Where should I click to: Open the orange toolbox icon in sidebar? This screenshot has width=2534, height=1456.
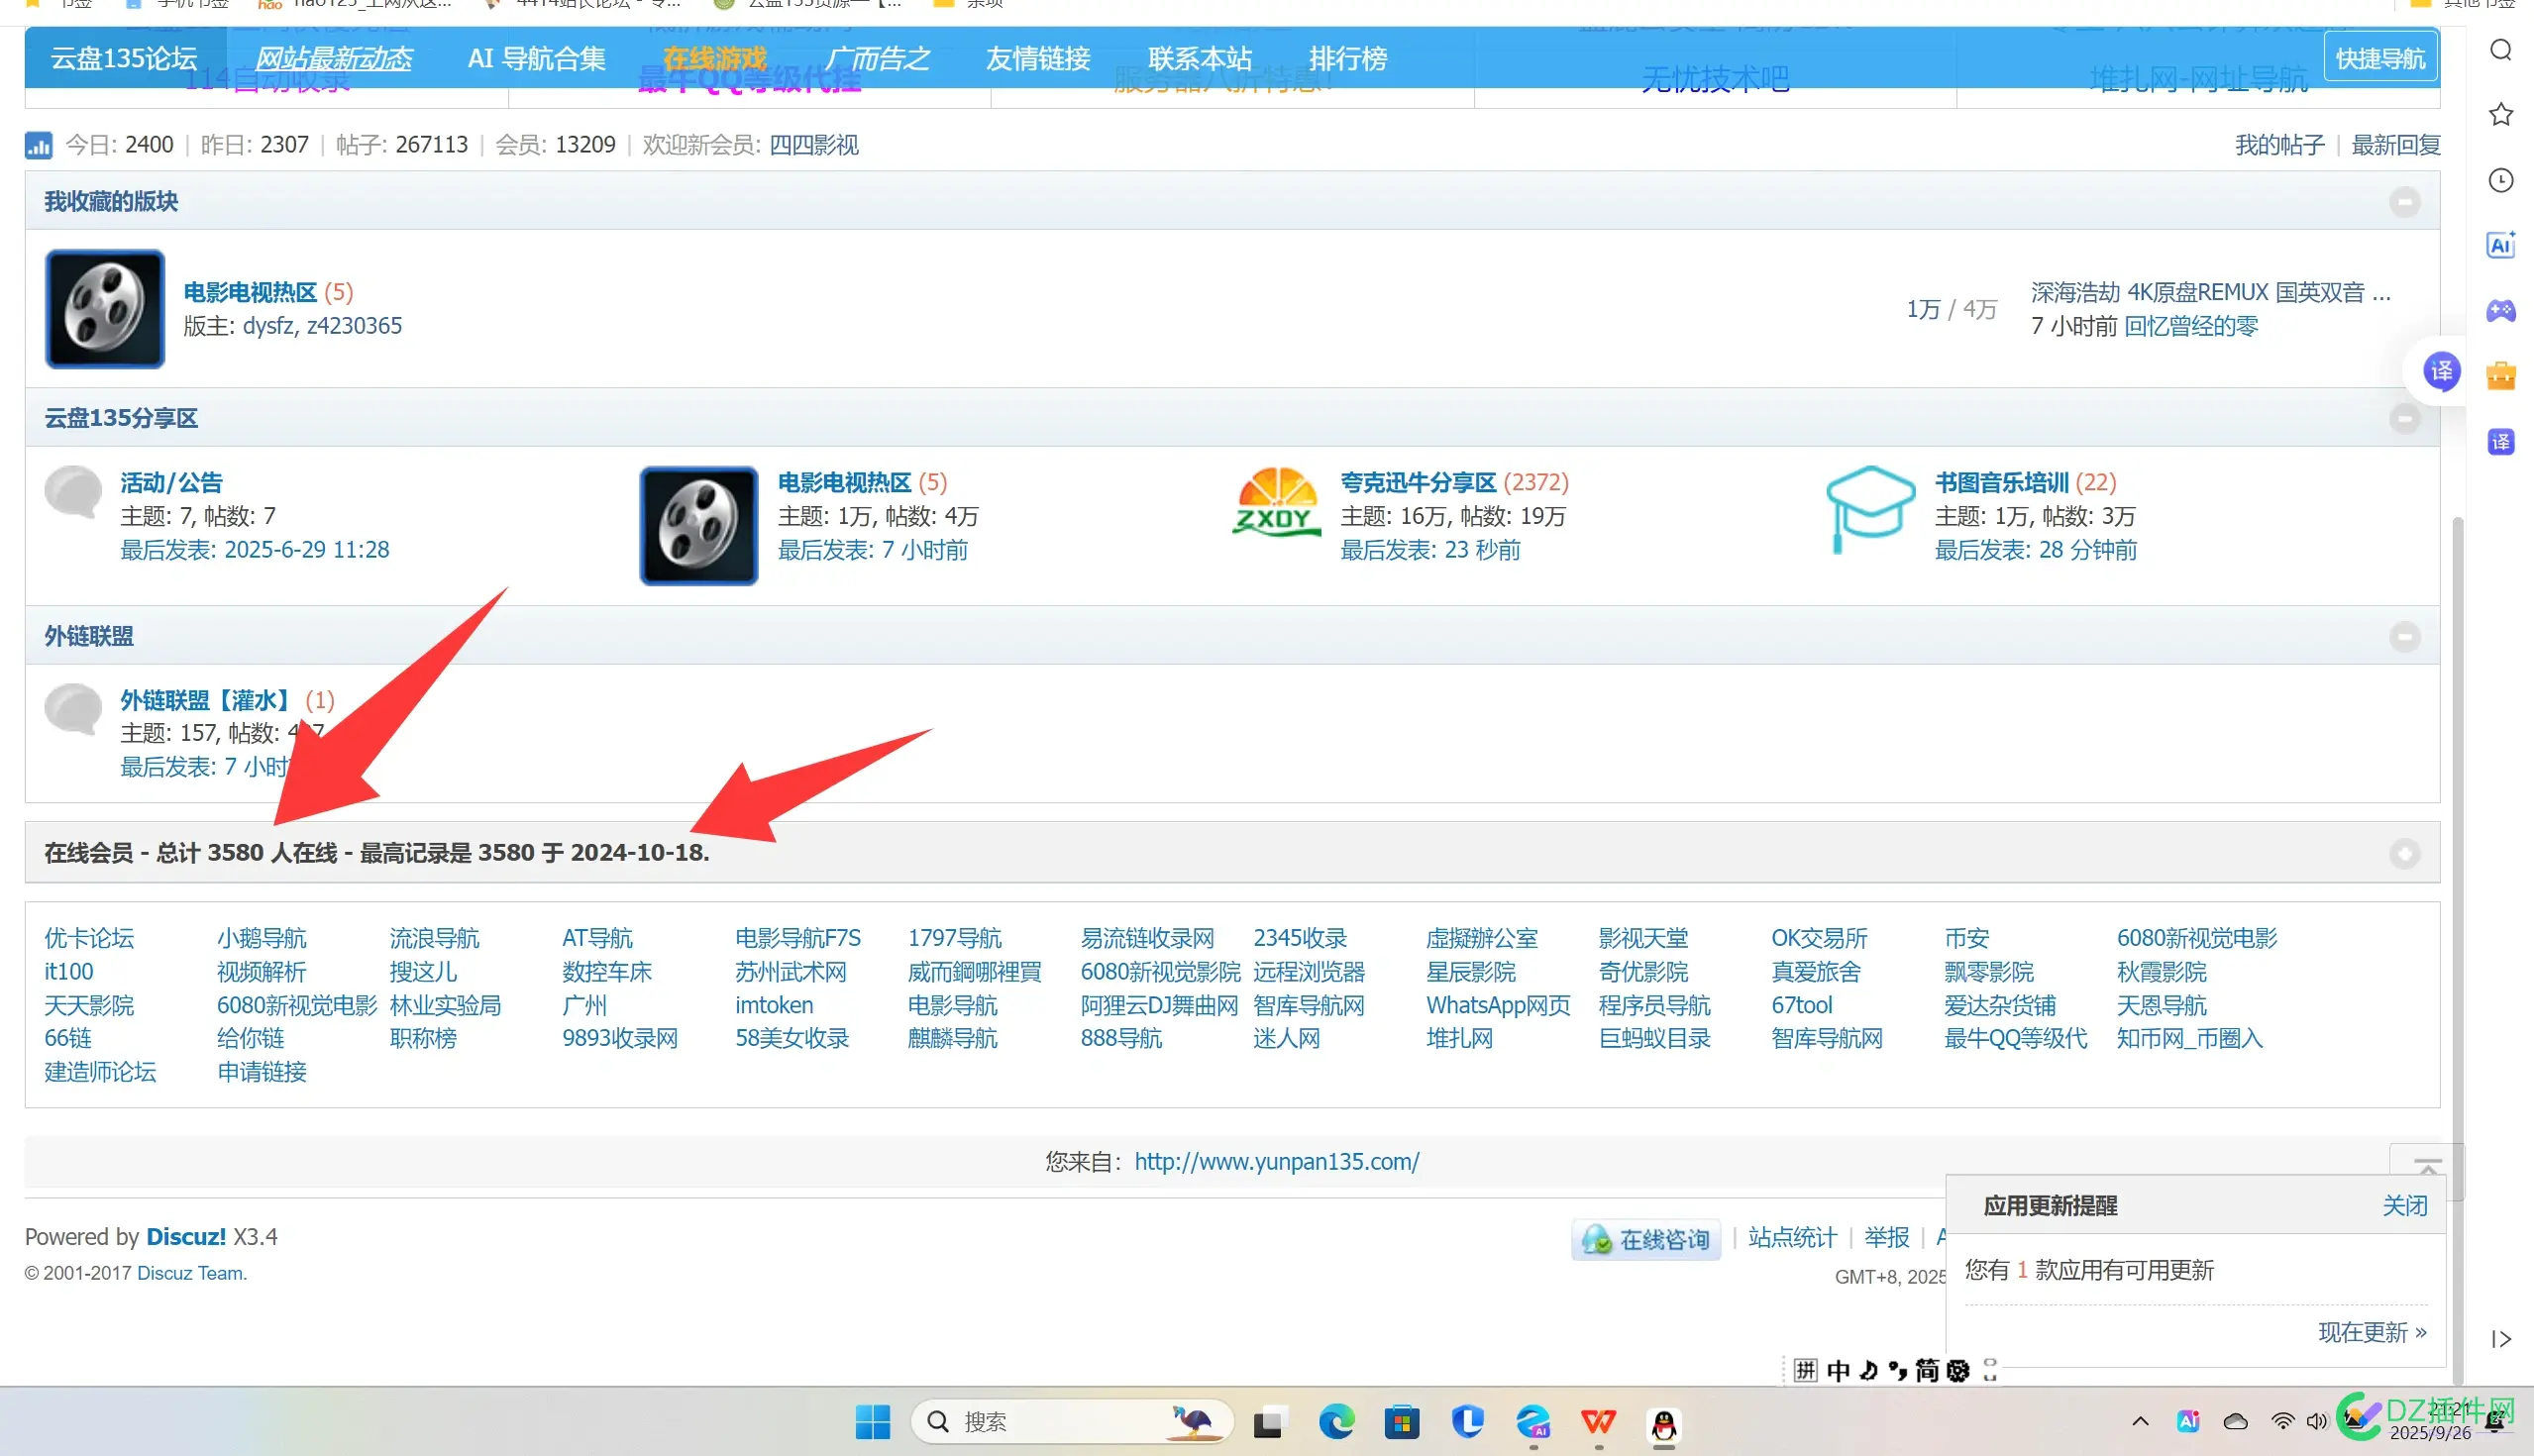2500,376
